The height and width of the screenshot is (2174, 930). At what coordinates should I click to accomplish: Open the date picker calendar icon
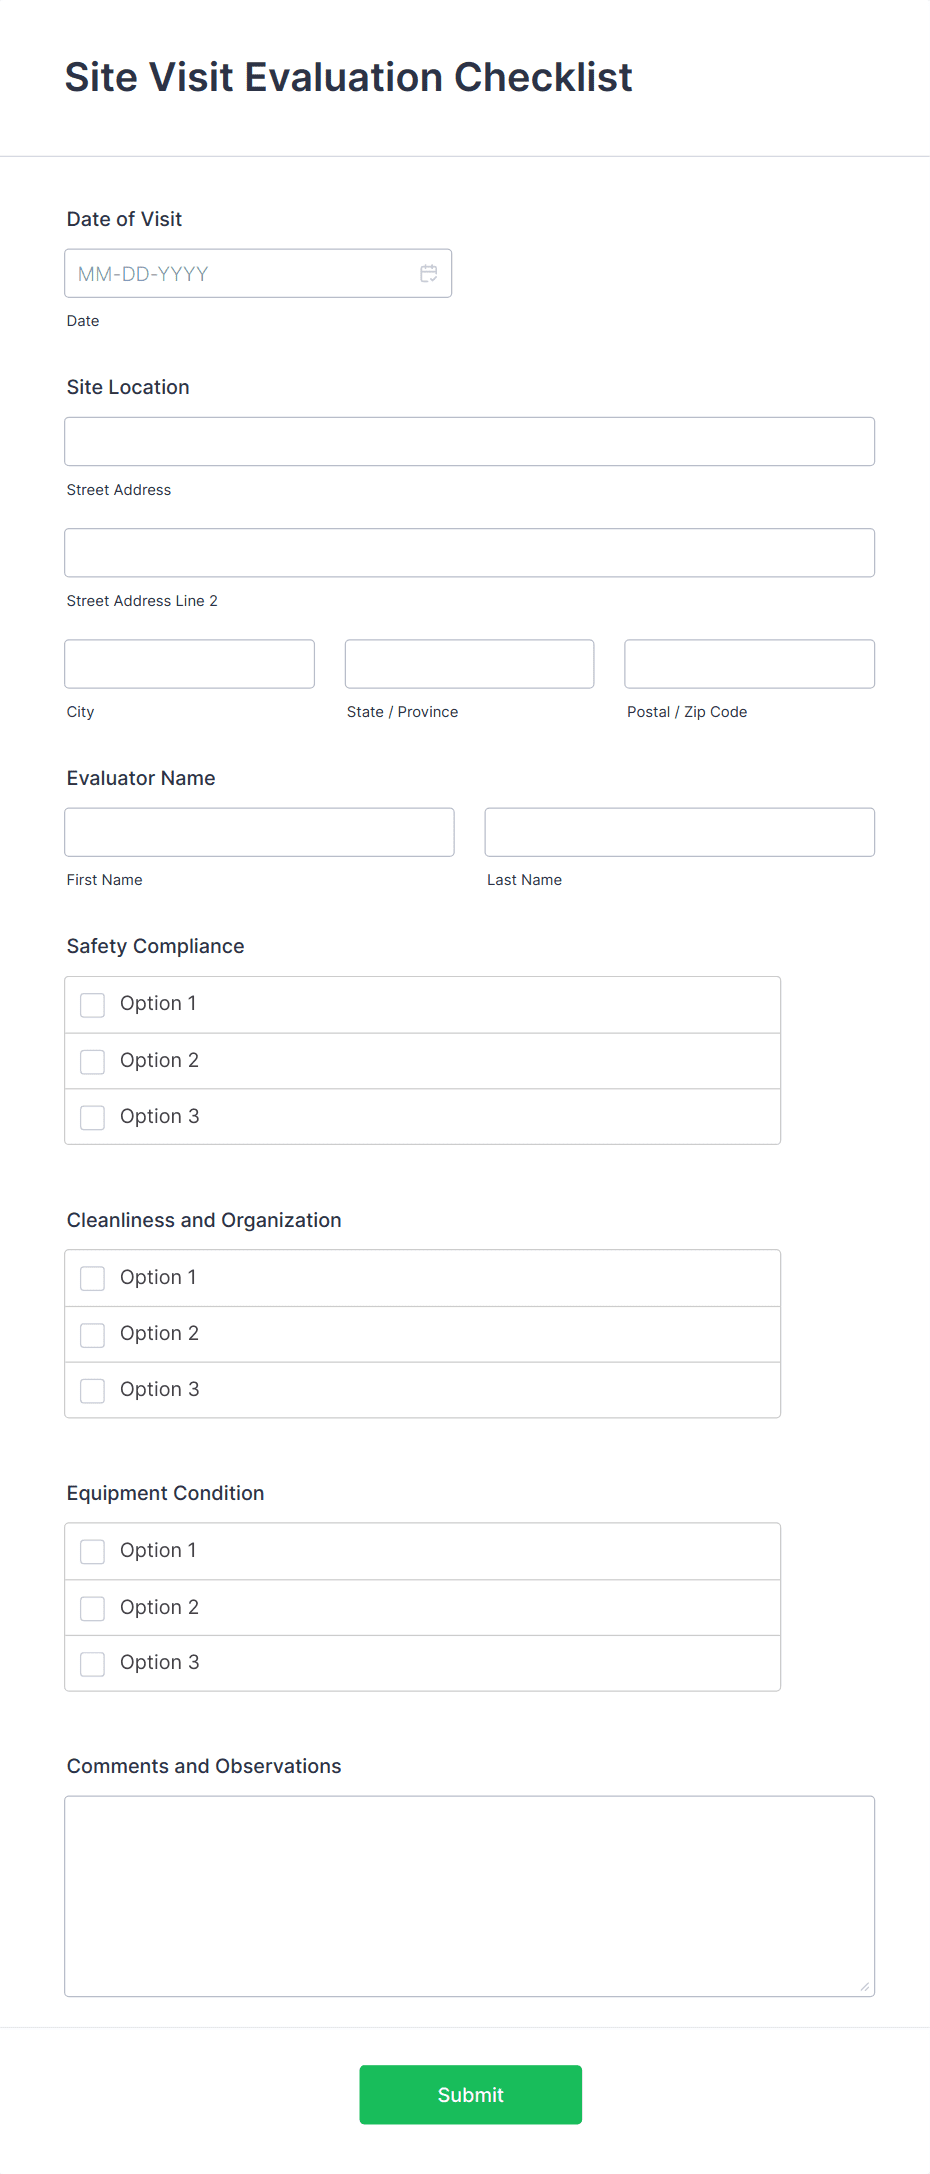coord(428,273)
